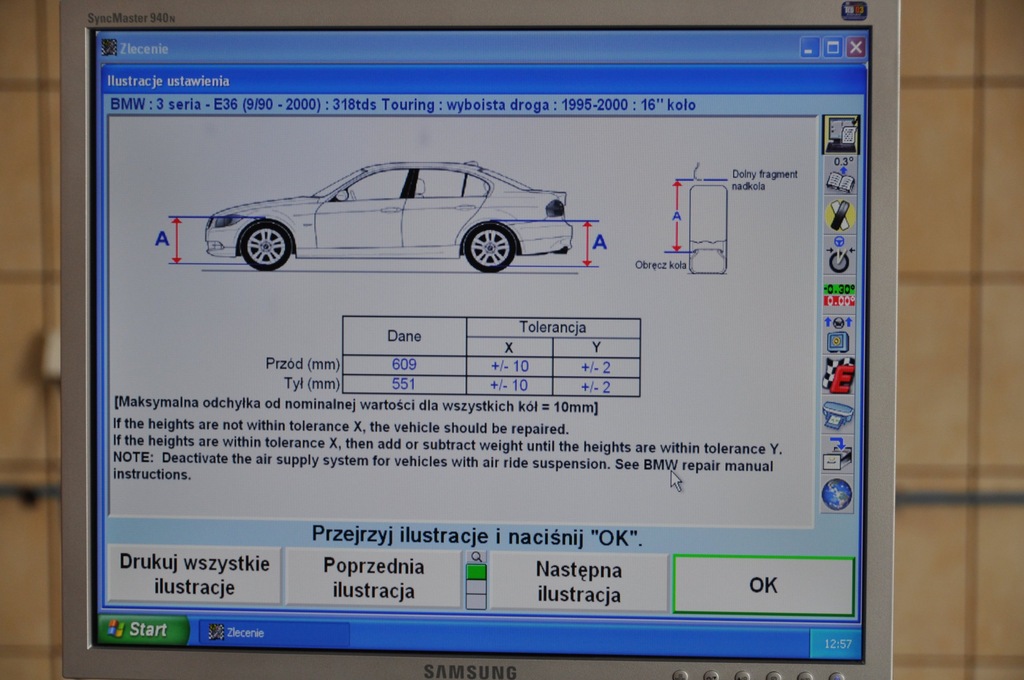The width and height of the screenshot is (1024, 680).
Task: Click the Y tolerance column header
Action: (596, 348)
